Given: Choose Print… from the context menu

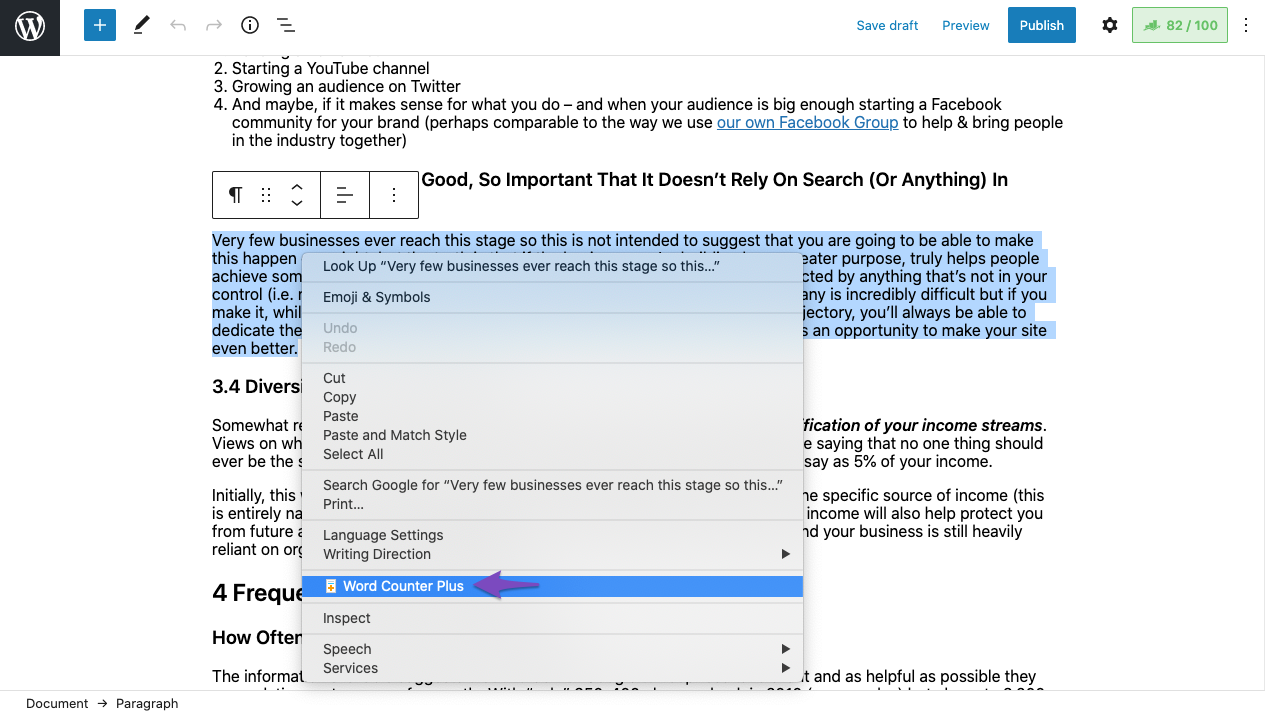Looking at the screenshot, I should click(552, 504).
